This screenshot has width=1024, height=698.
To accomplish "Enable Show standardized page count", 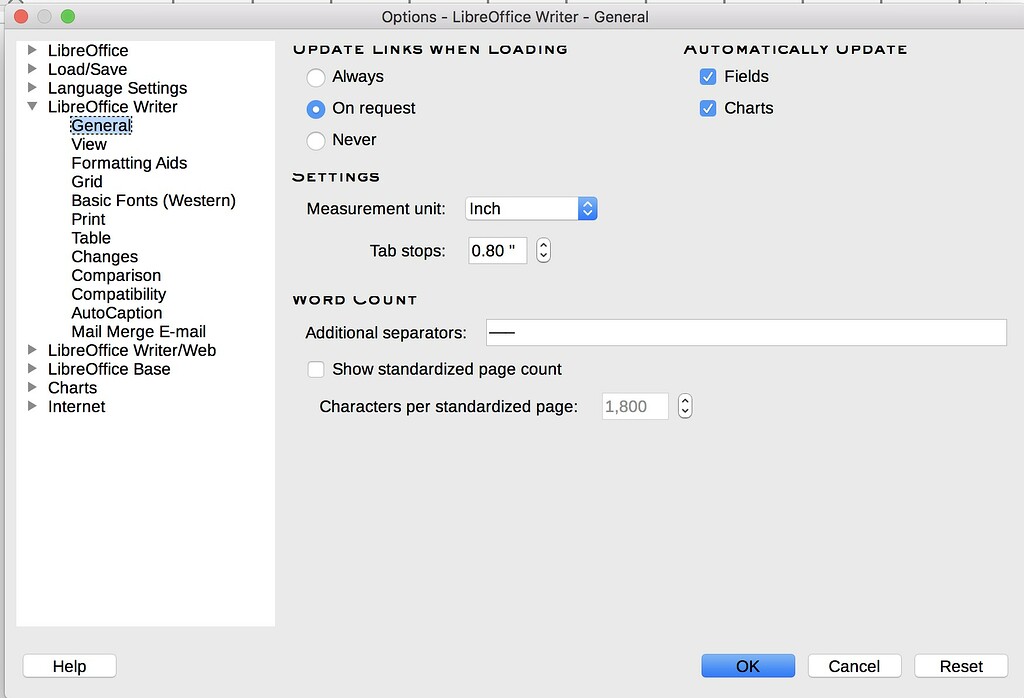I will coord(316,370).
